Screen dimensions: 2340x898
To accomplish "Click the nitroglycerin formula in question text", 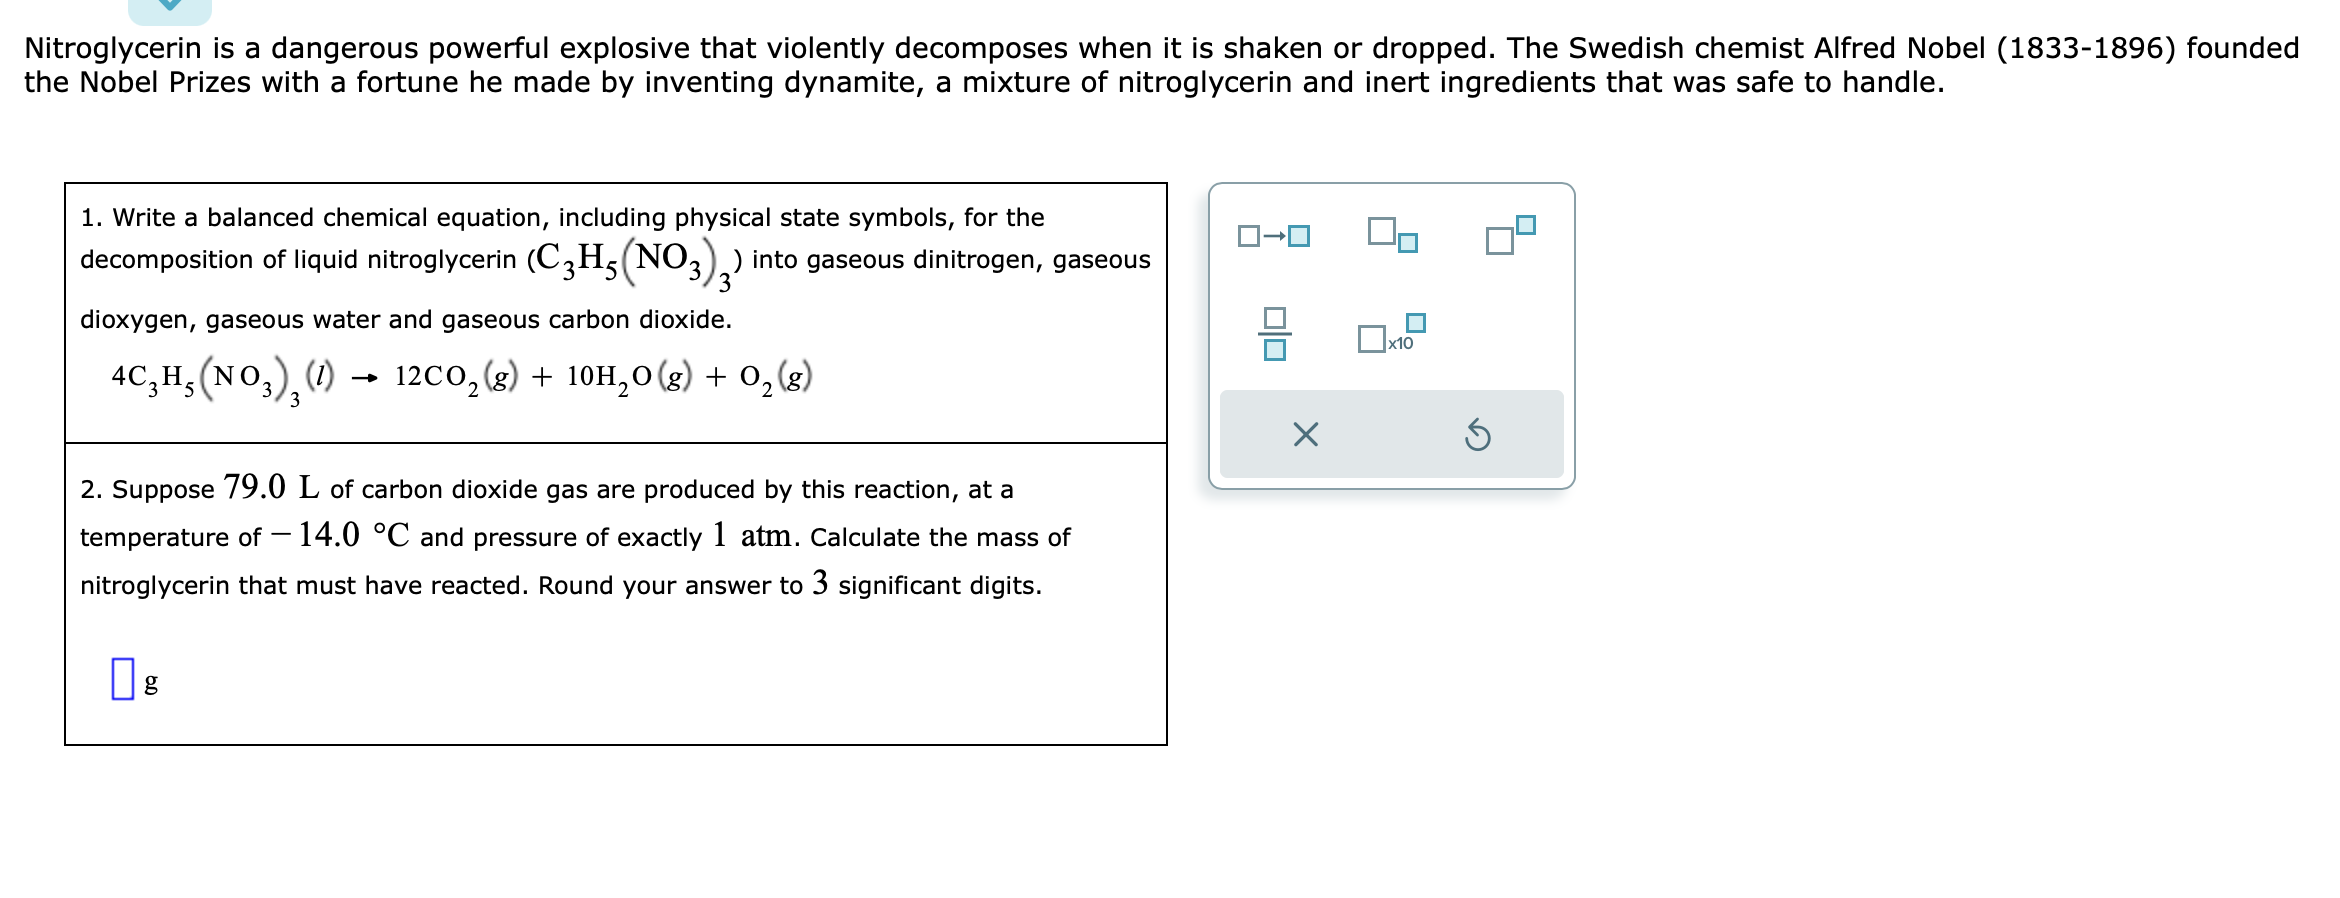I will click(x=636, y=263).
